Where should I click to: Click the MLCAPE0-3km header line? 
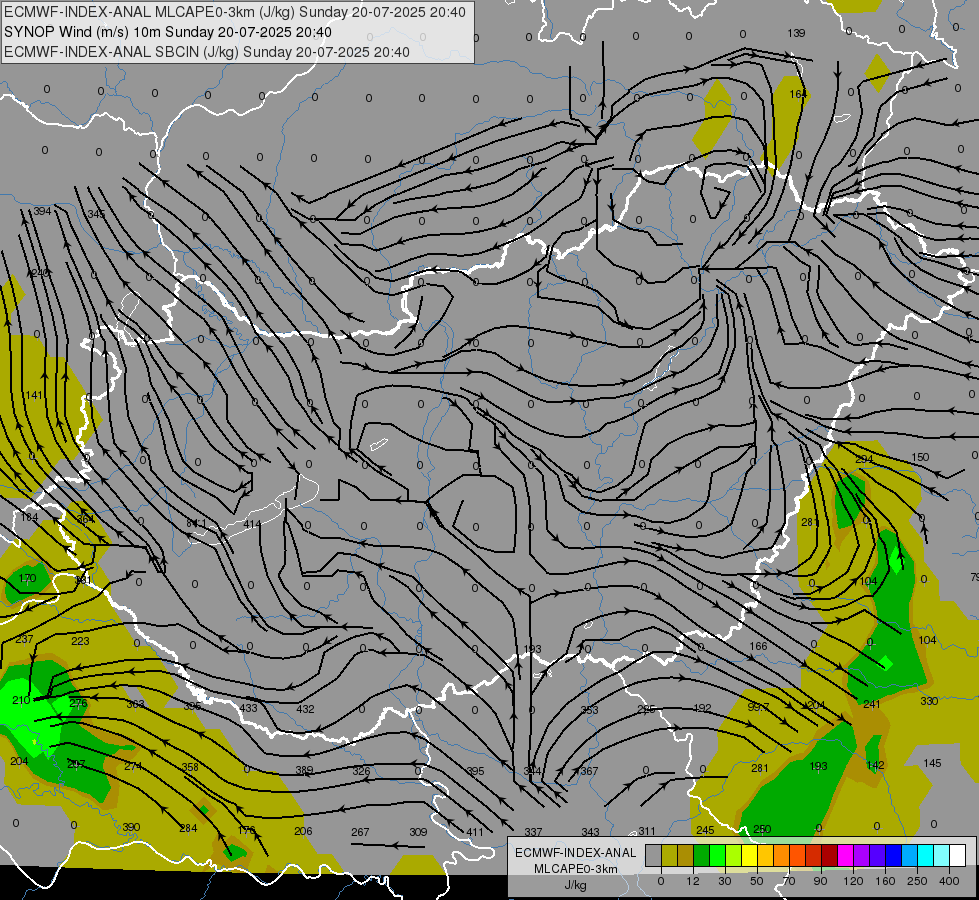click(x=235, y=12)
